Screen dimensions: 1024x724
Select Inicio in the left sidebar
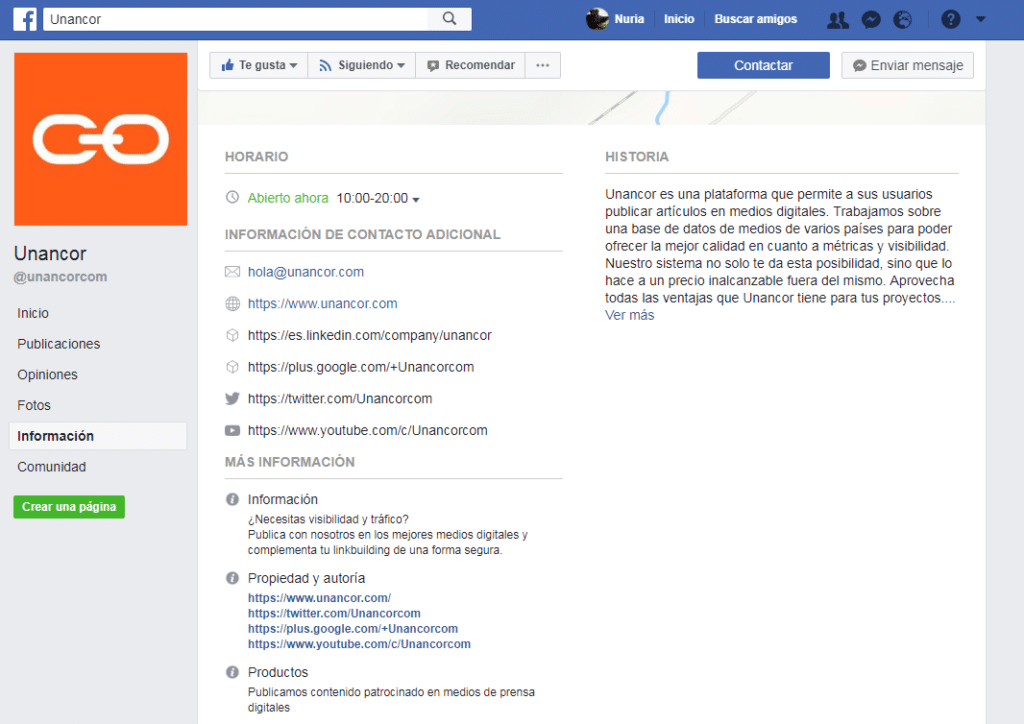pyautogui.click(x=33, y=313)
